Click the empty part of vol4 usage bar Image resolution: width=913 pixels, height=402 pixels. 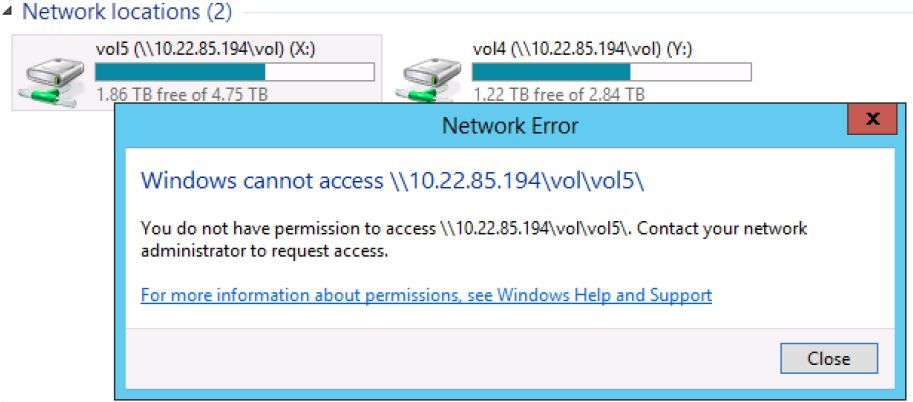(x=690, y=72)
